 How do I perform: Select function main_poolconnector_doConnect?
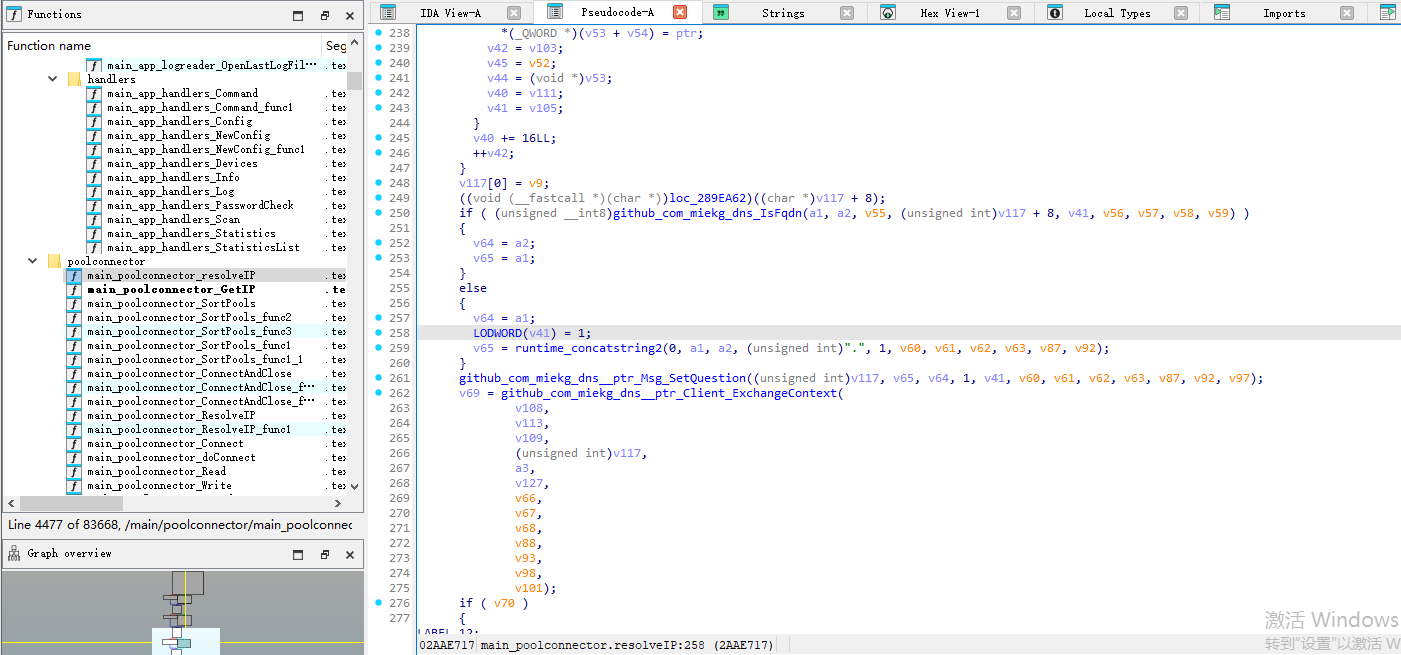(171, 457)
